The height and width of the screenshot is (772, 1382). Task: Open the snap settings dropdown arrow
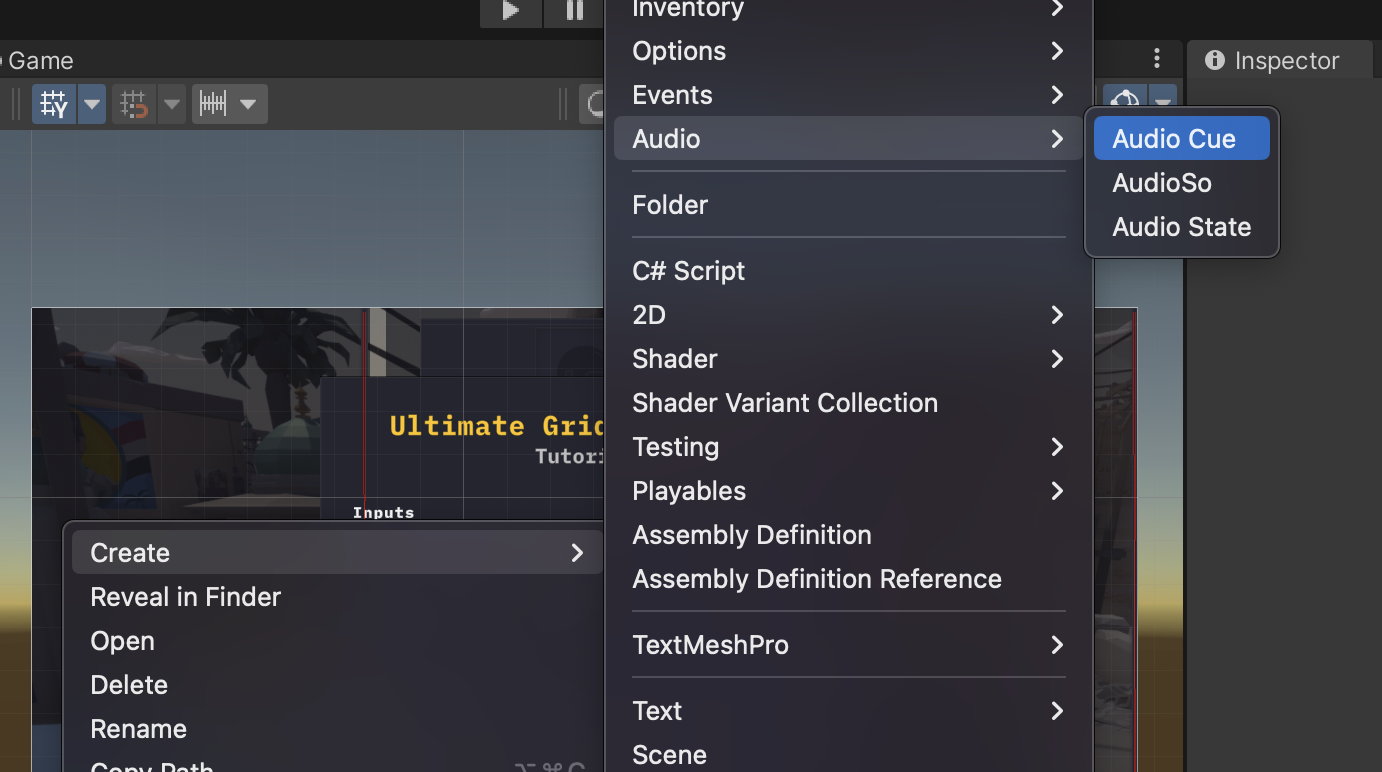click(170, 103)
